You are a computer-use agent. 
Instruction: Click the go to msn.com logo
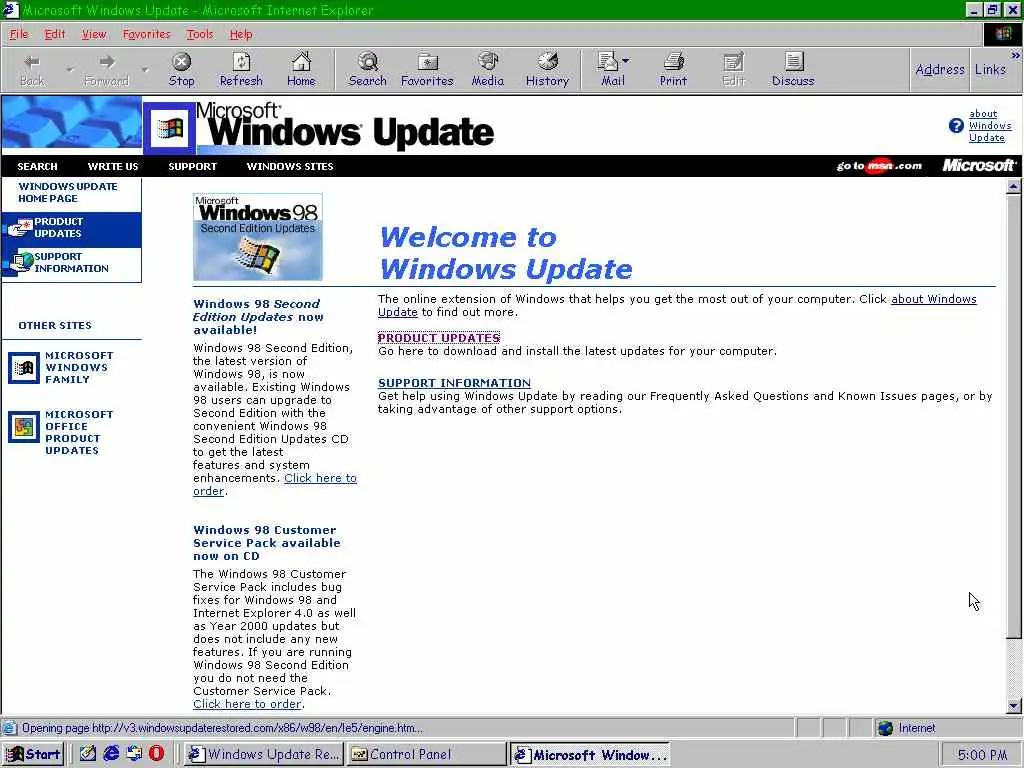(879, 166)
